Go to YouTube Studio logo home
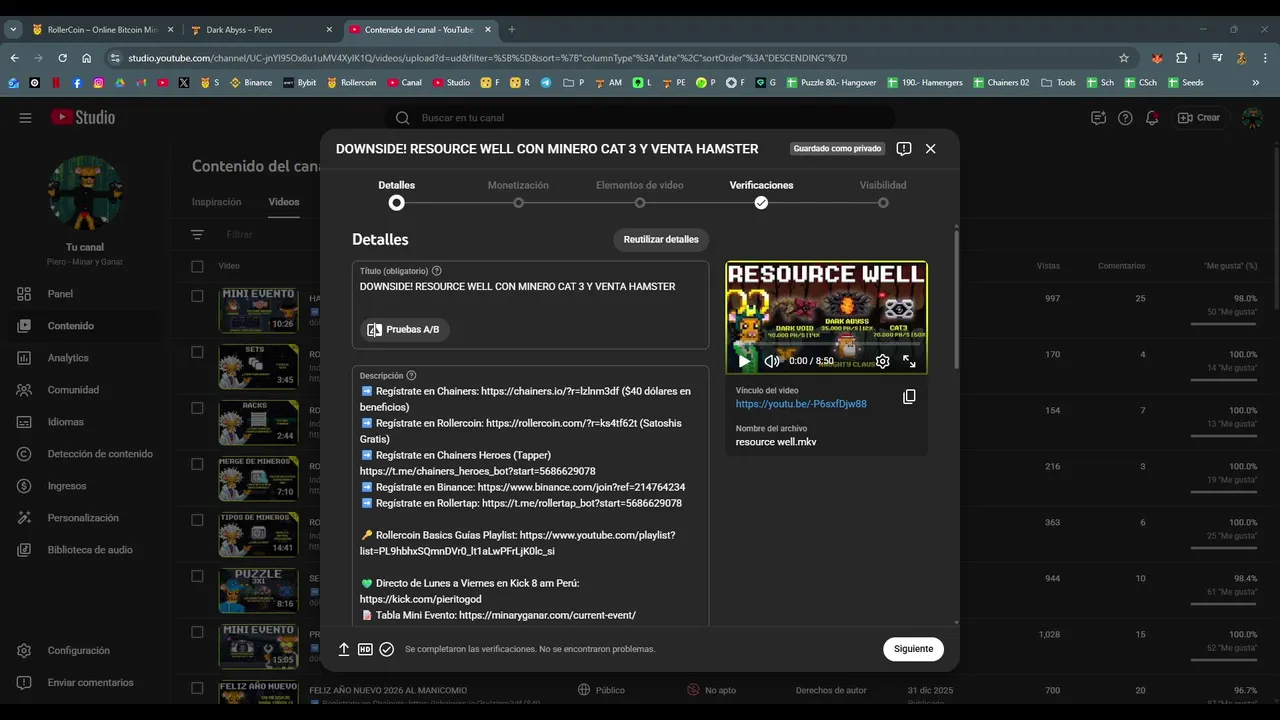1280x720 pixels. click(x=83, y=118)
